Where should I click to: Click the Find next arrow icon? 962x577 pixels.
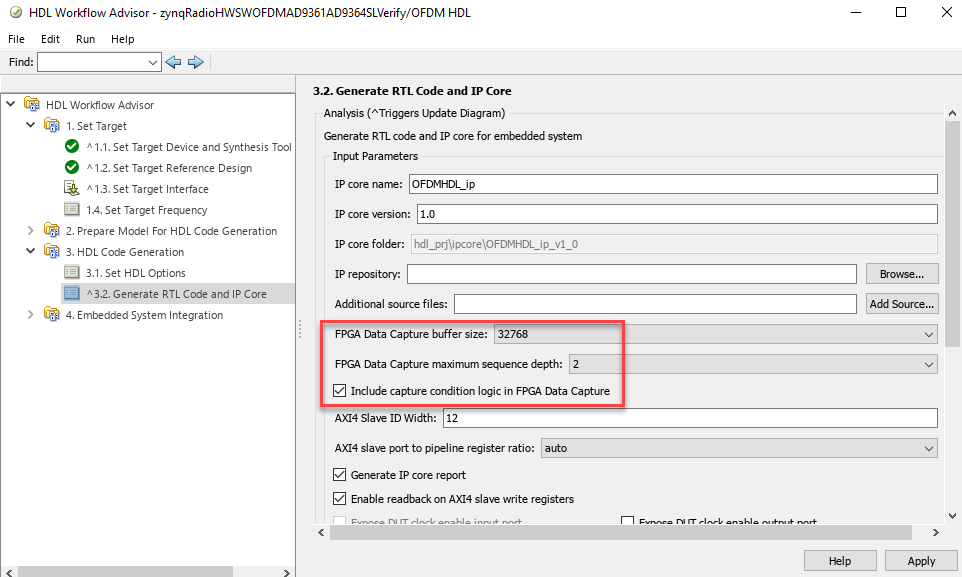point(196,62)
